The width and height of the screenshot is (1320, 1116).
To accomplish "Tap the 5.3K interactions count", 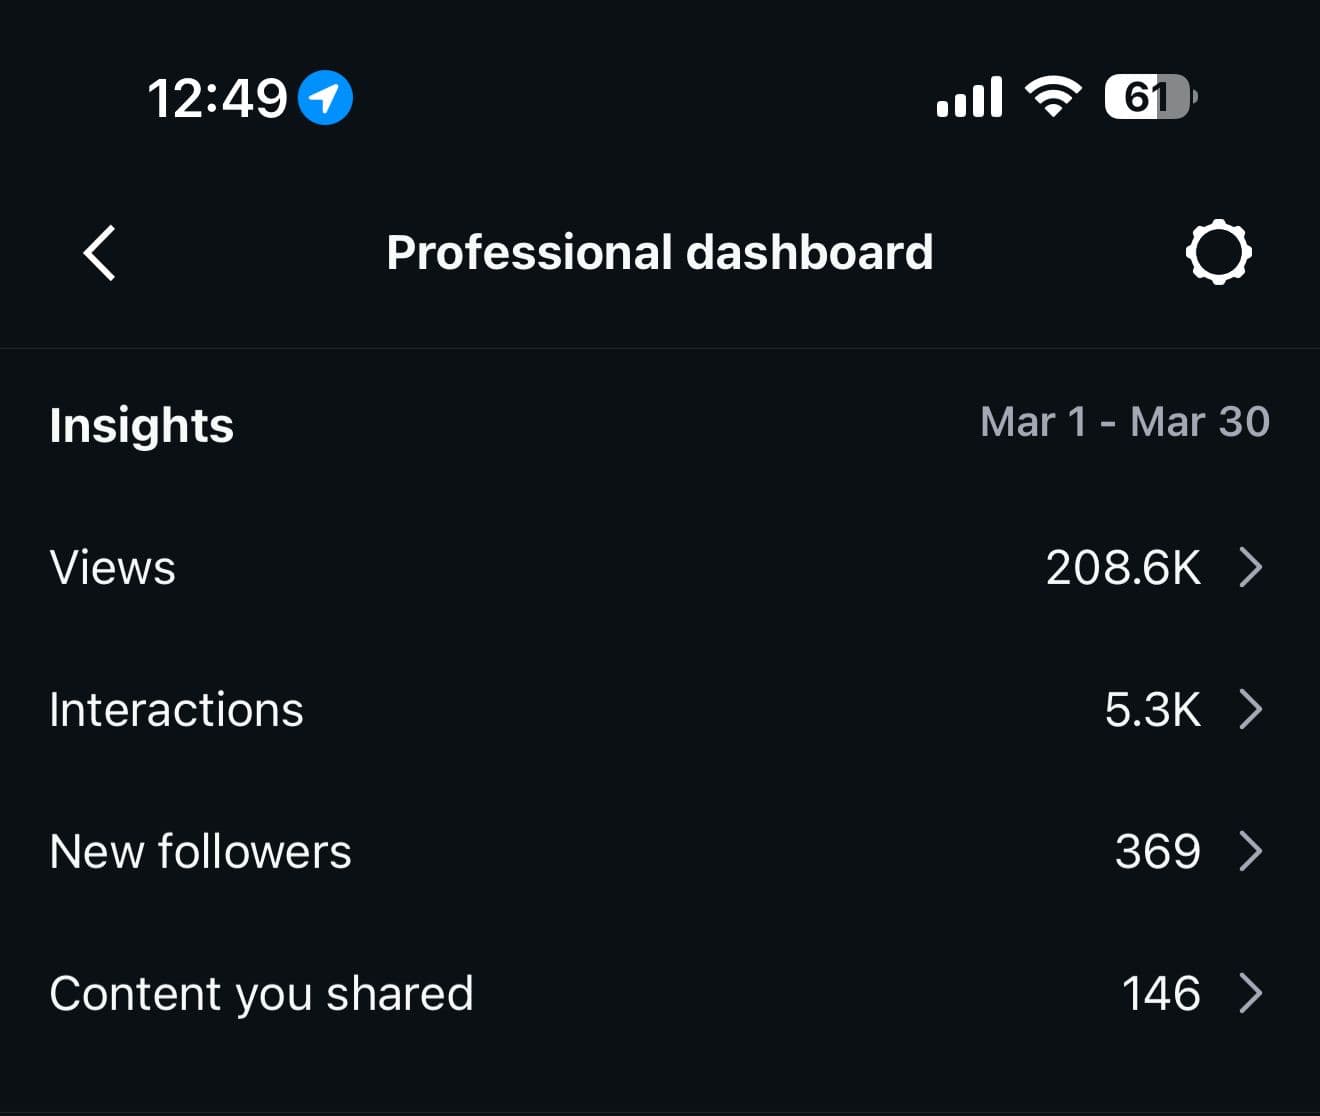I will click(x=1152, y=709).
